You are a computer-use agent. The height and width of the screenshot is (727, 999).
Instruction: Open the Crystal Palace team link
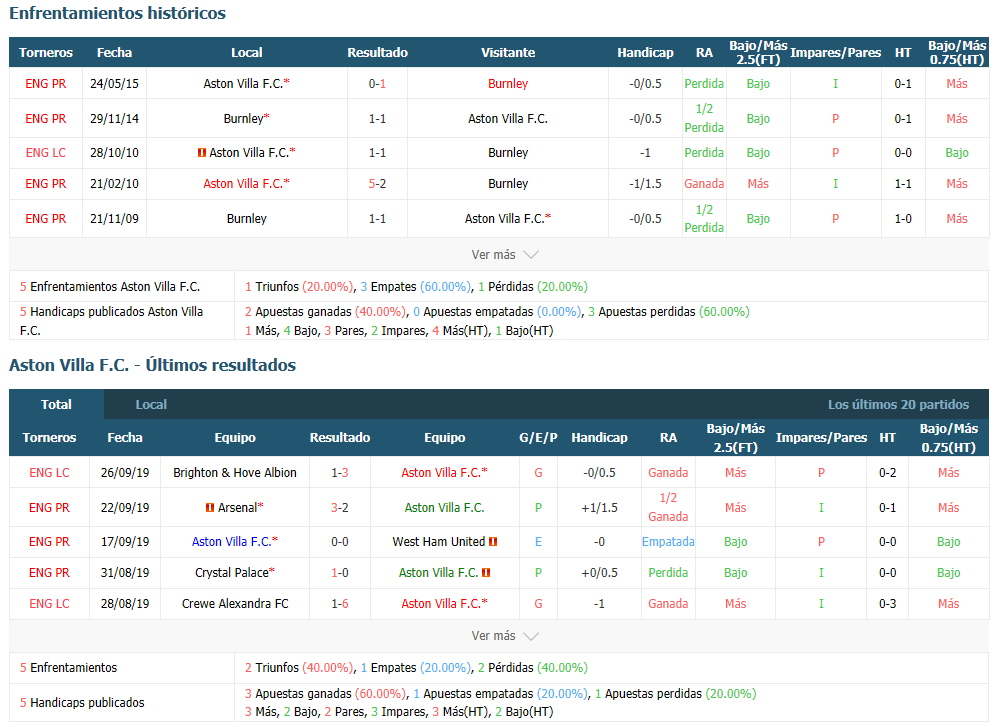(x=232, y=573)
